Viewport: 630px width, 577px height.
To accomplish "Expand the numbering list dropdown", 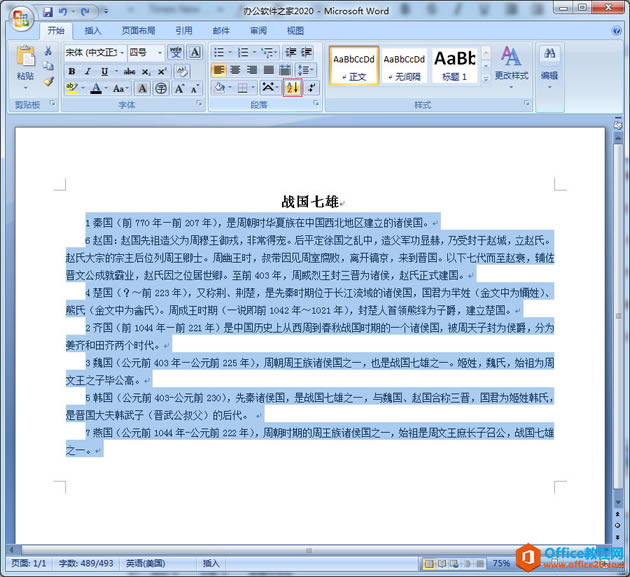I will 254,52.
